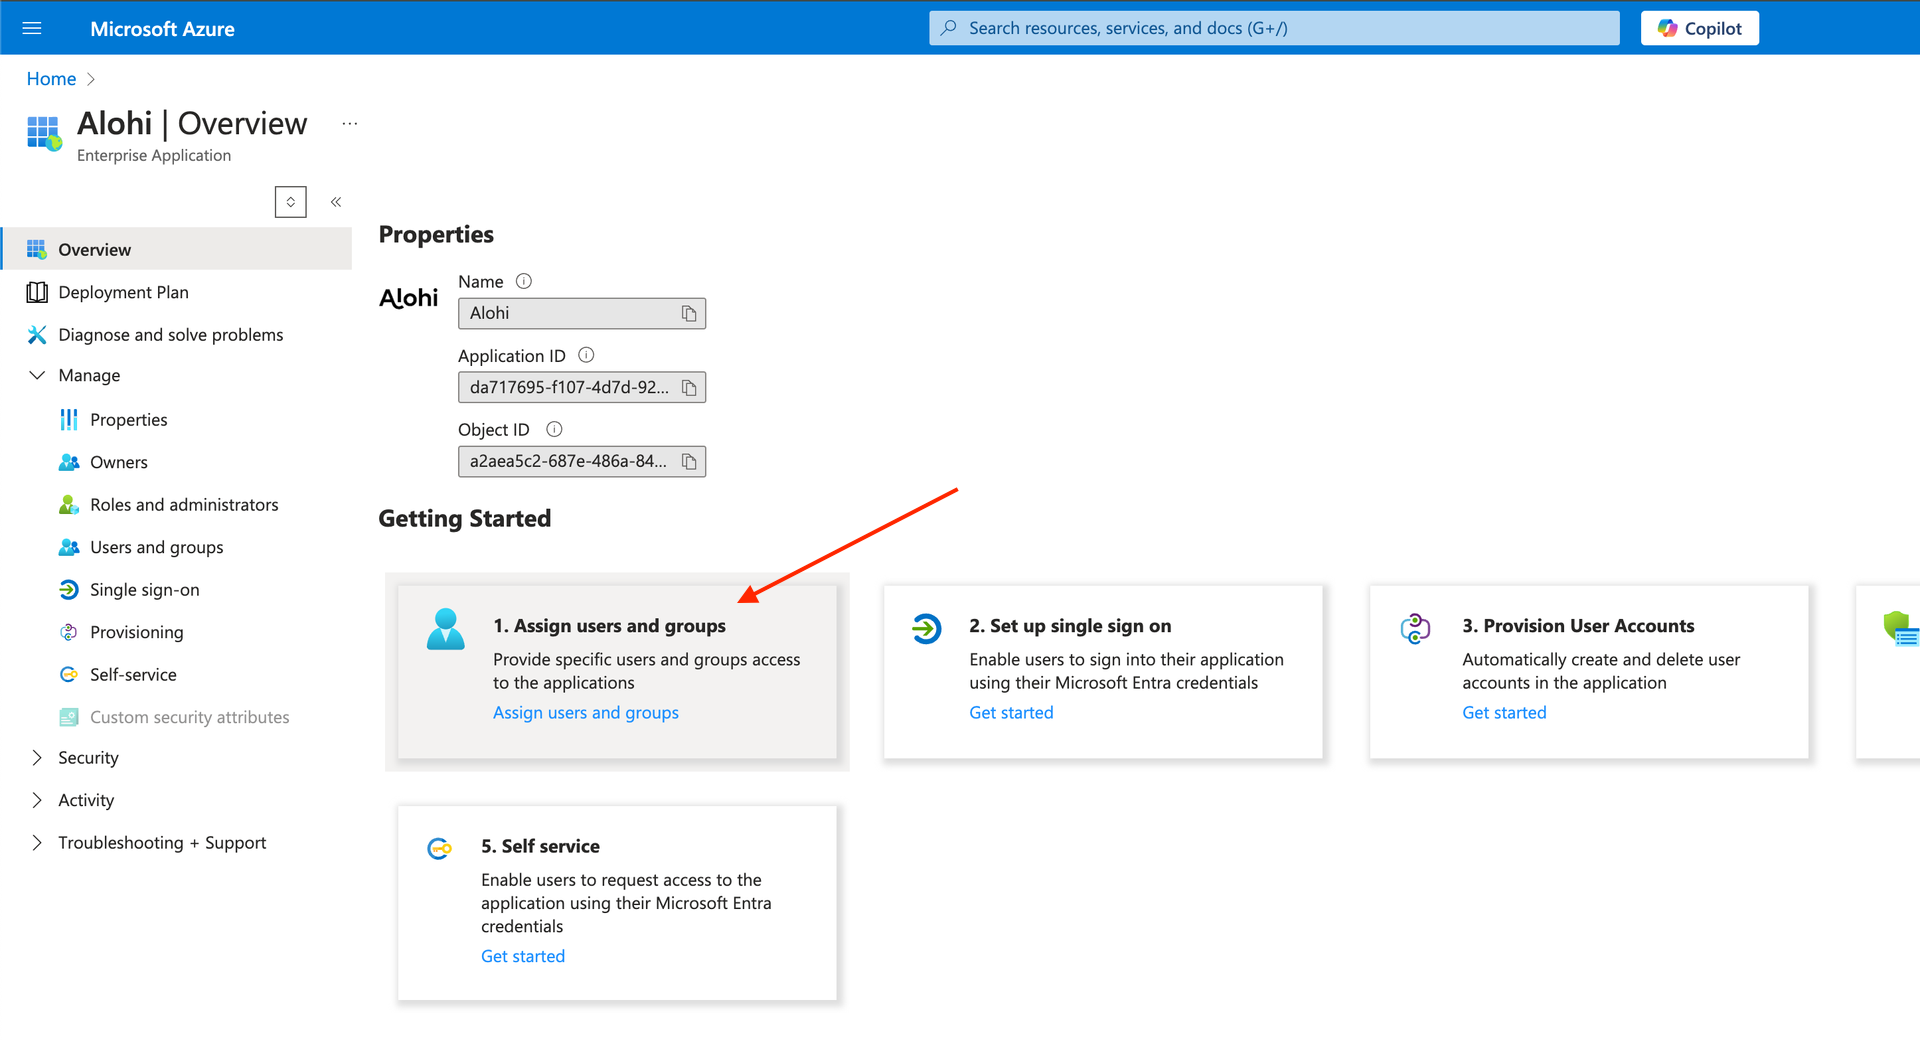
Task: Expand the Security section
Action: click(x=37, y=758)
